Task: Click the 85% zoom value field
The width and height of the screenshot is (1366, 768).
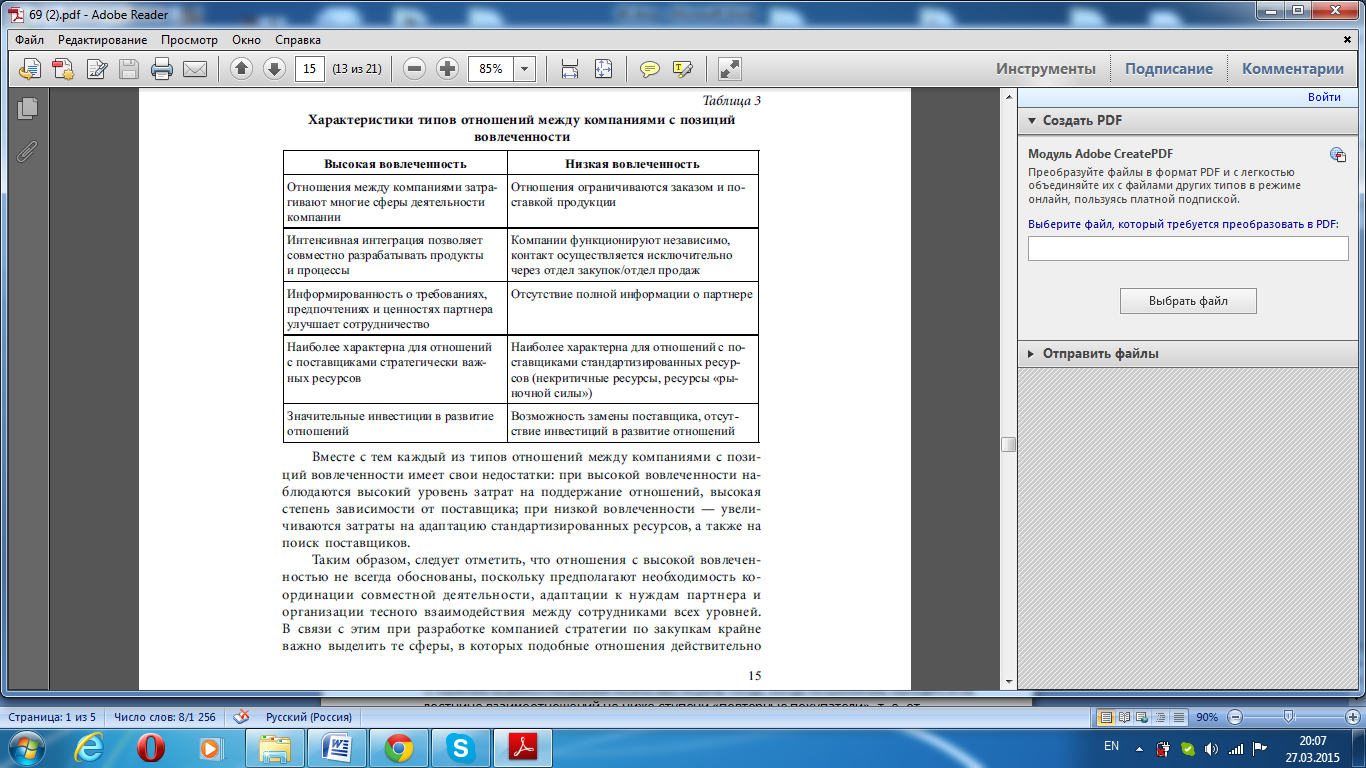Action: [491, 69]
